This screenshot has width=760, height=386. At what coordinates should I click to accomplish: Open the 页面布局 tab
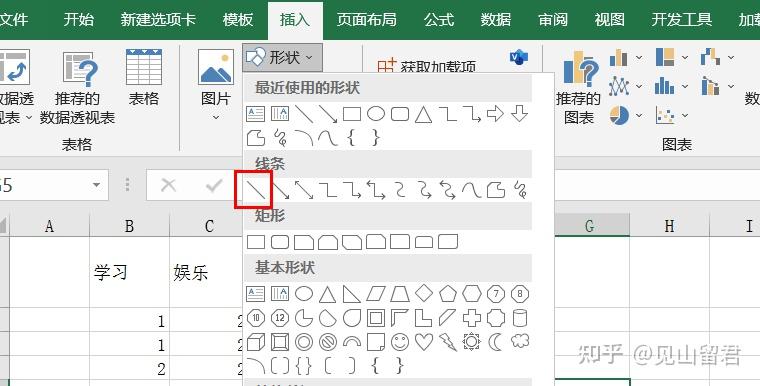point(366,20)
